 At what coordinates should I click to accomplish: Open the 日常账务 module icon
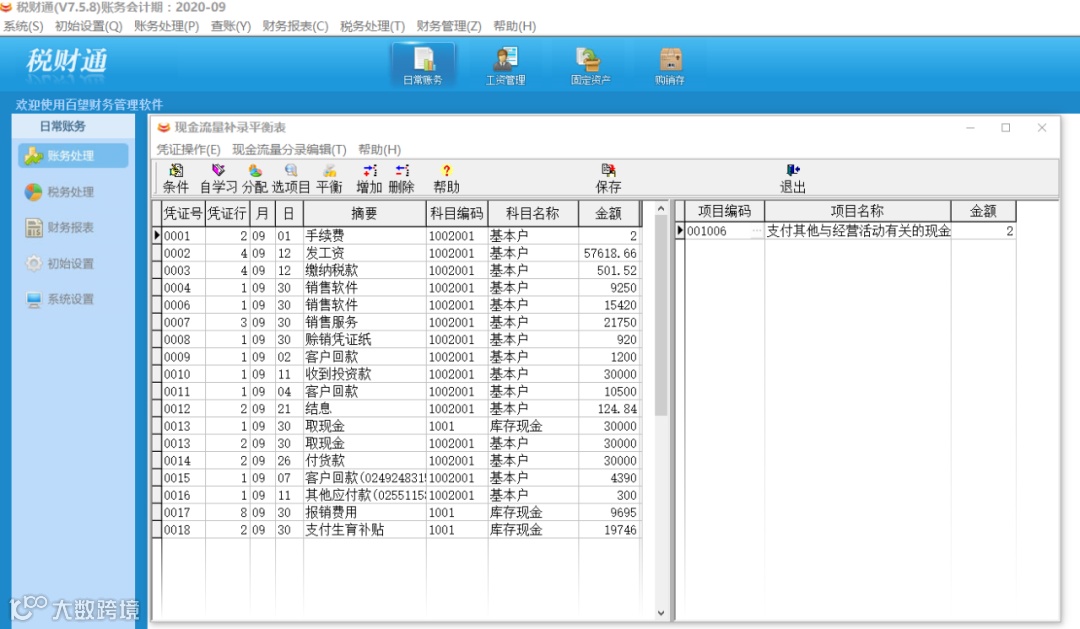[x=423, y=65]
